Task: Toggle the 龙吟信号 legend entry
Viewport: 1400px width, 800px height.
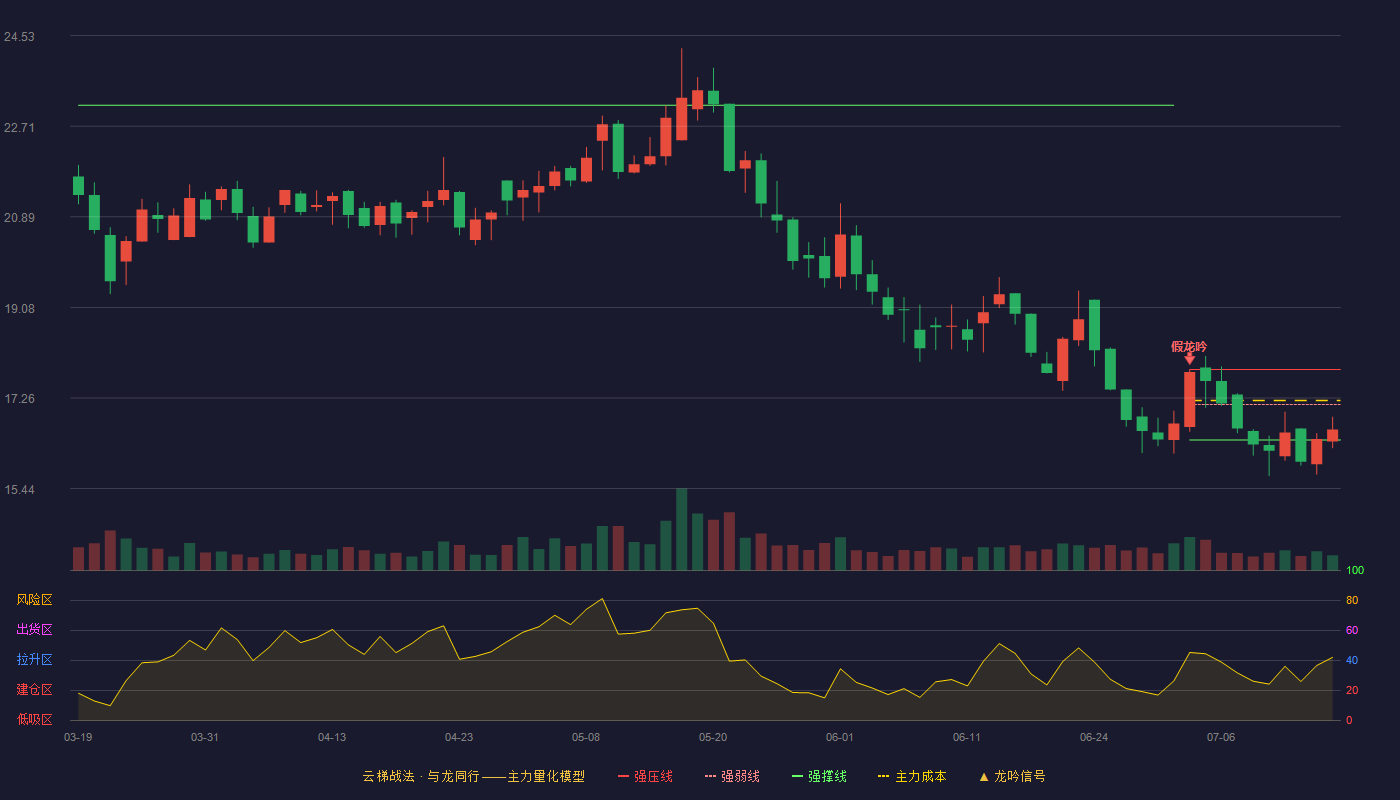Action: tap(1012, 776)
